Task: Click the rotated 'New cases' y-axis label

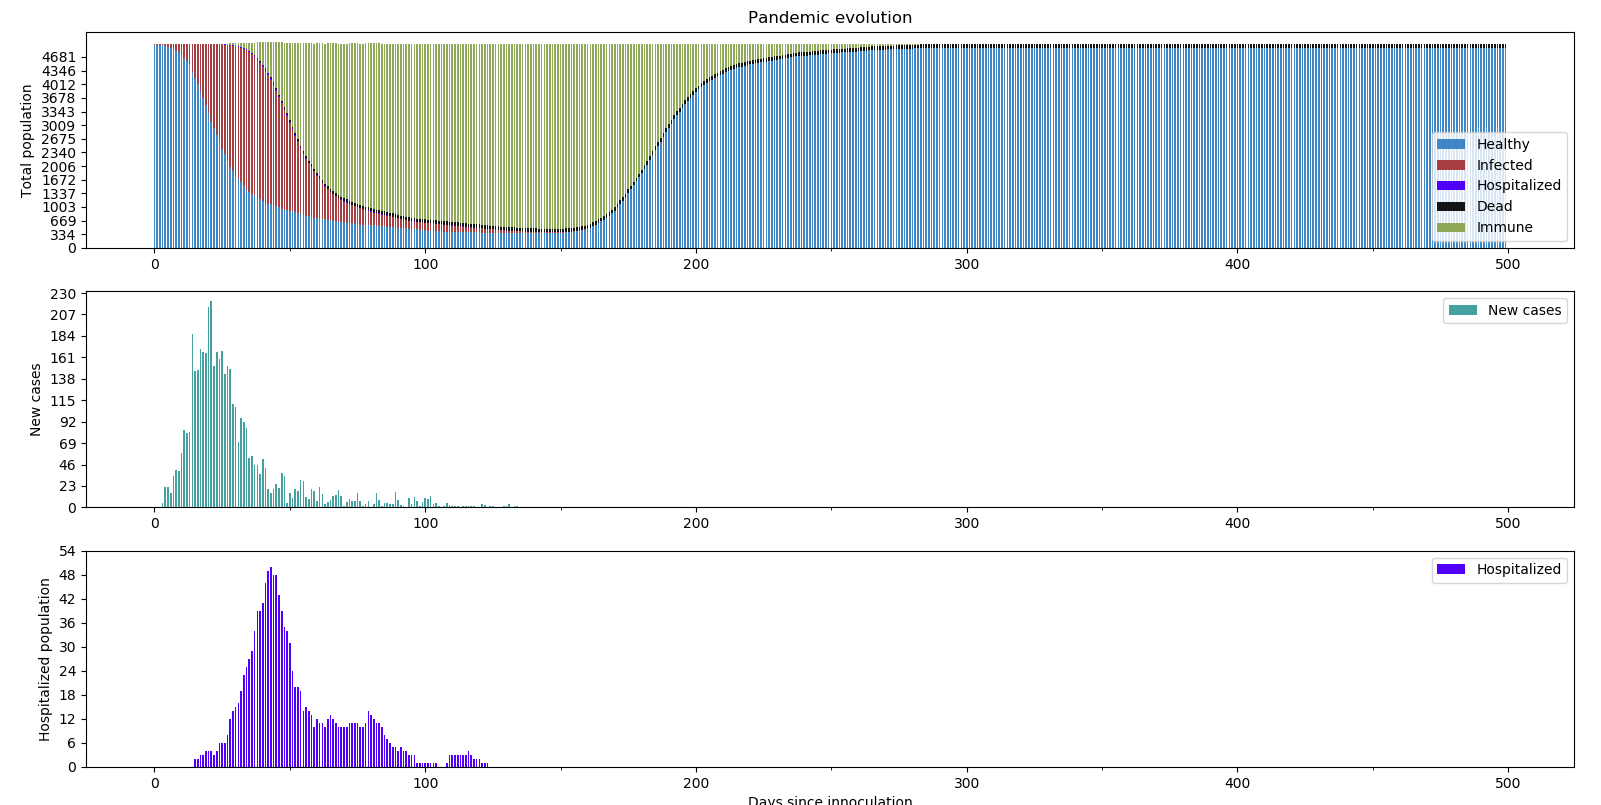Action: coord(36,400)
